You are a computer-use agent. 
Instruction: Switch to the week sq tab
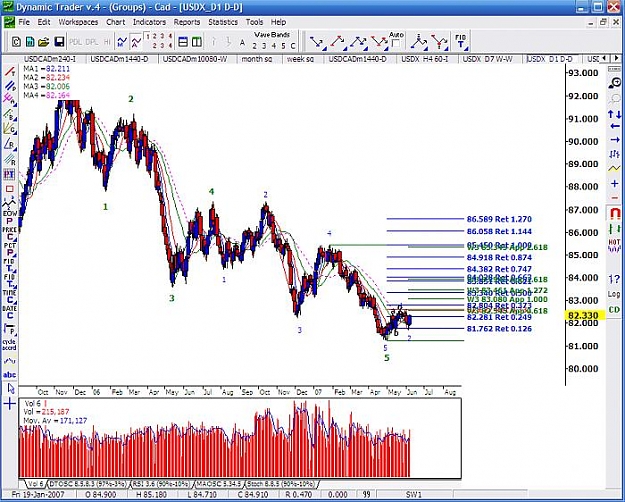(301, 59)
